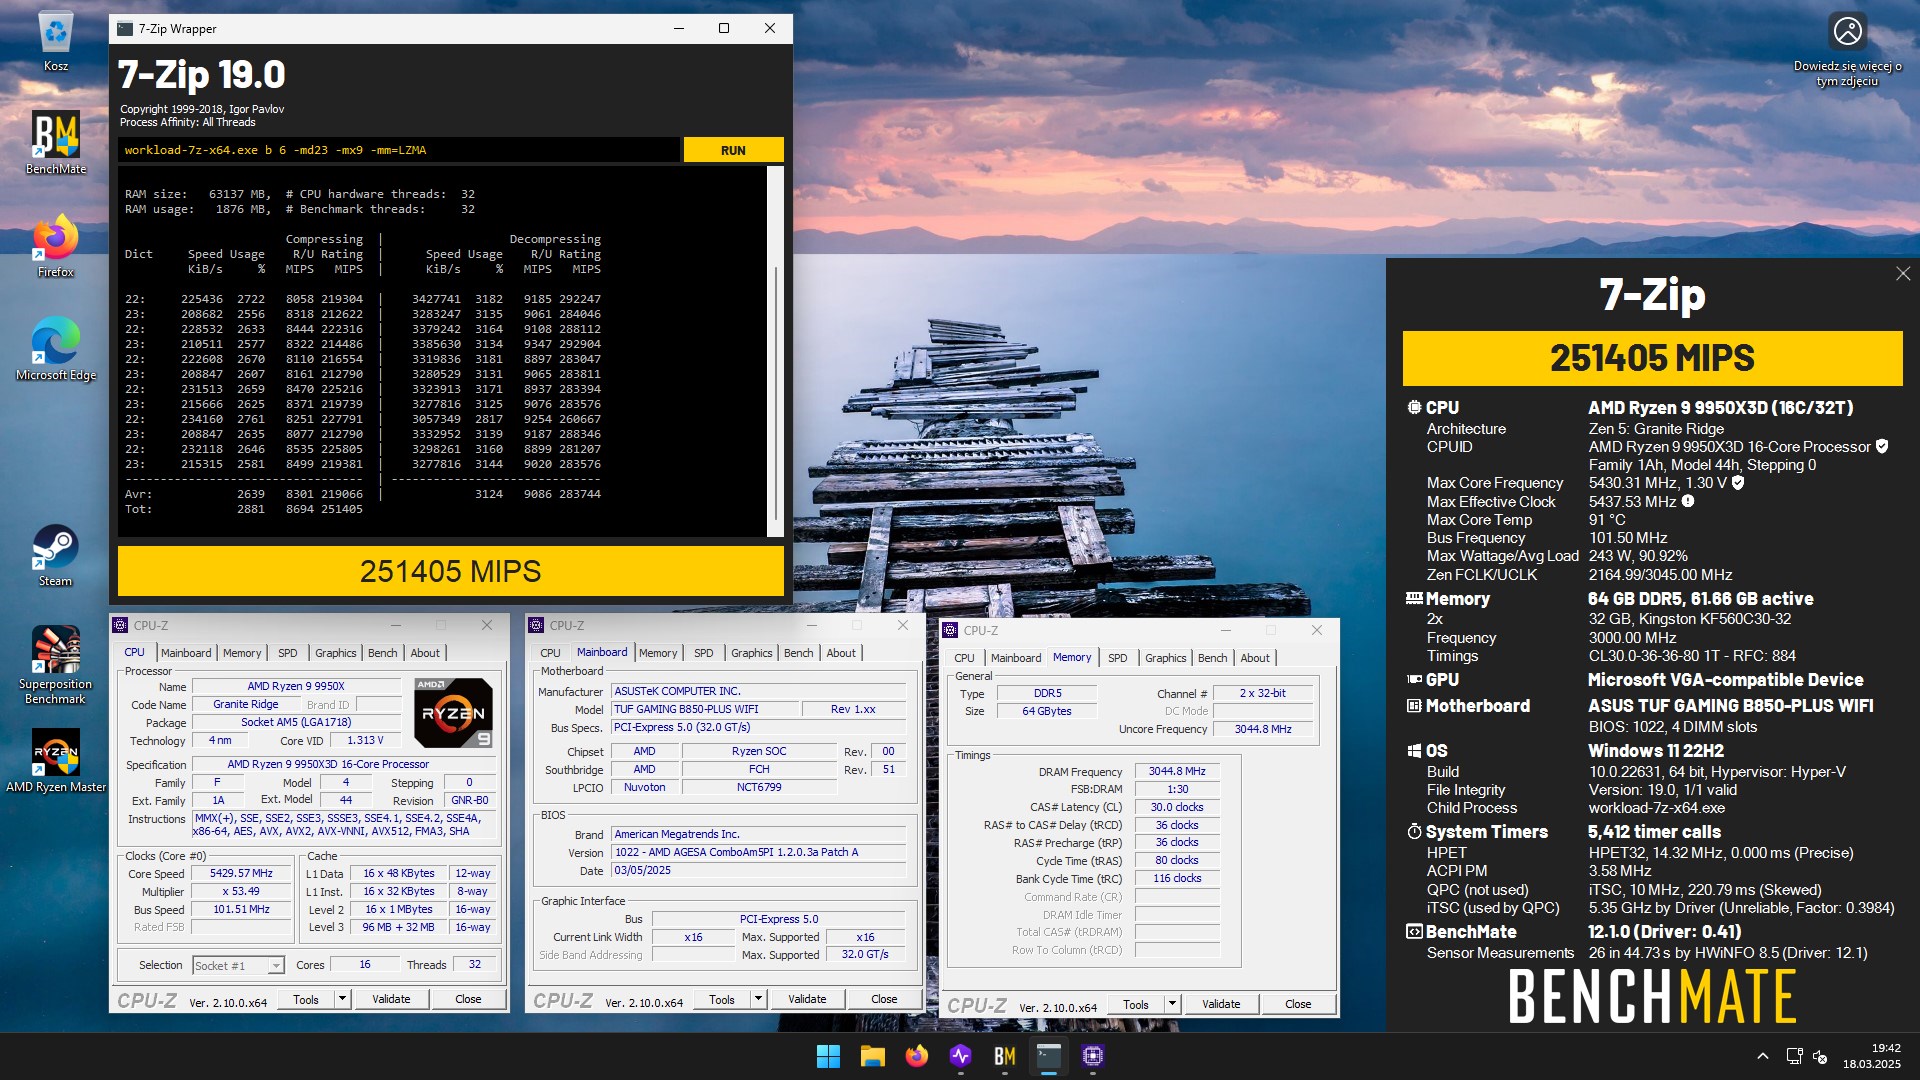Click the Mainboard Model field TUF GAMING B850-PLUS WIFI
1920x1080 pixels.
click(x=706, y=709)
